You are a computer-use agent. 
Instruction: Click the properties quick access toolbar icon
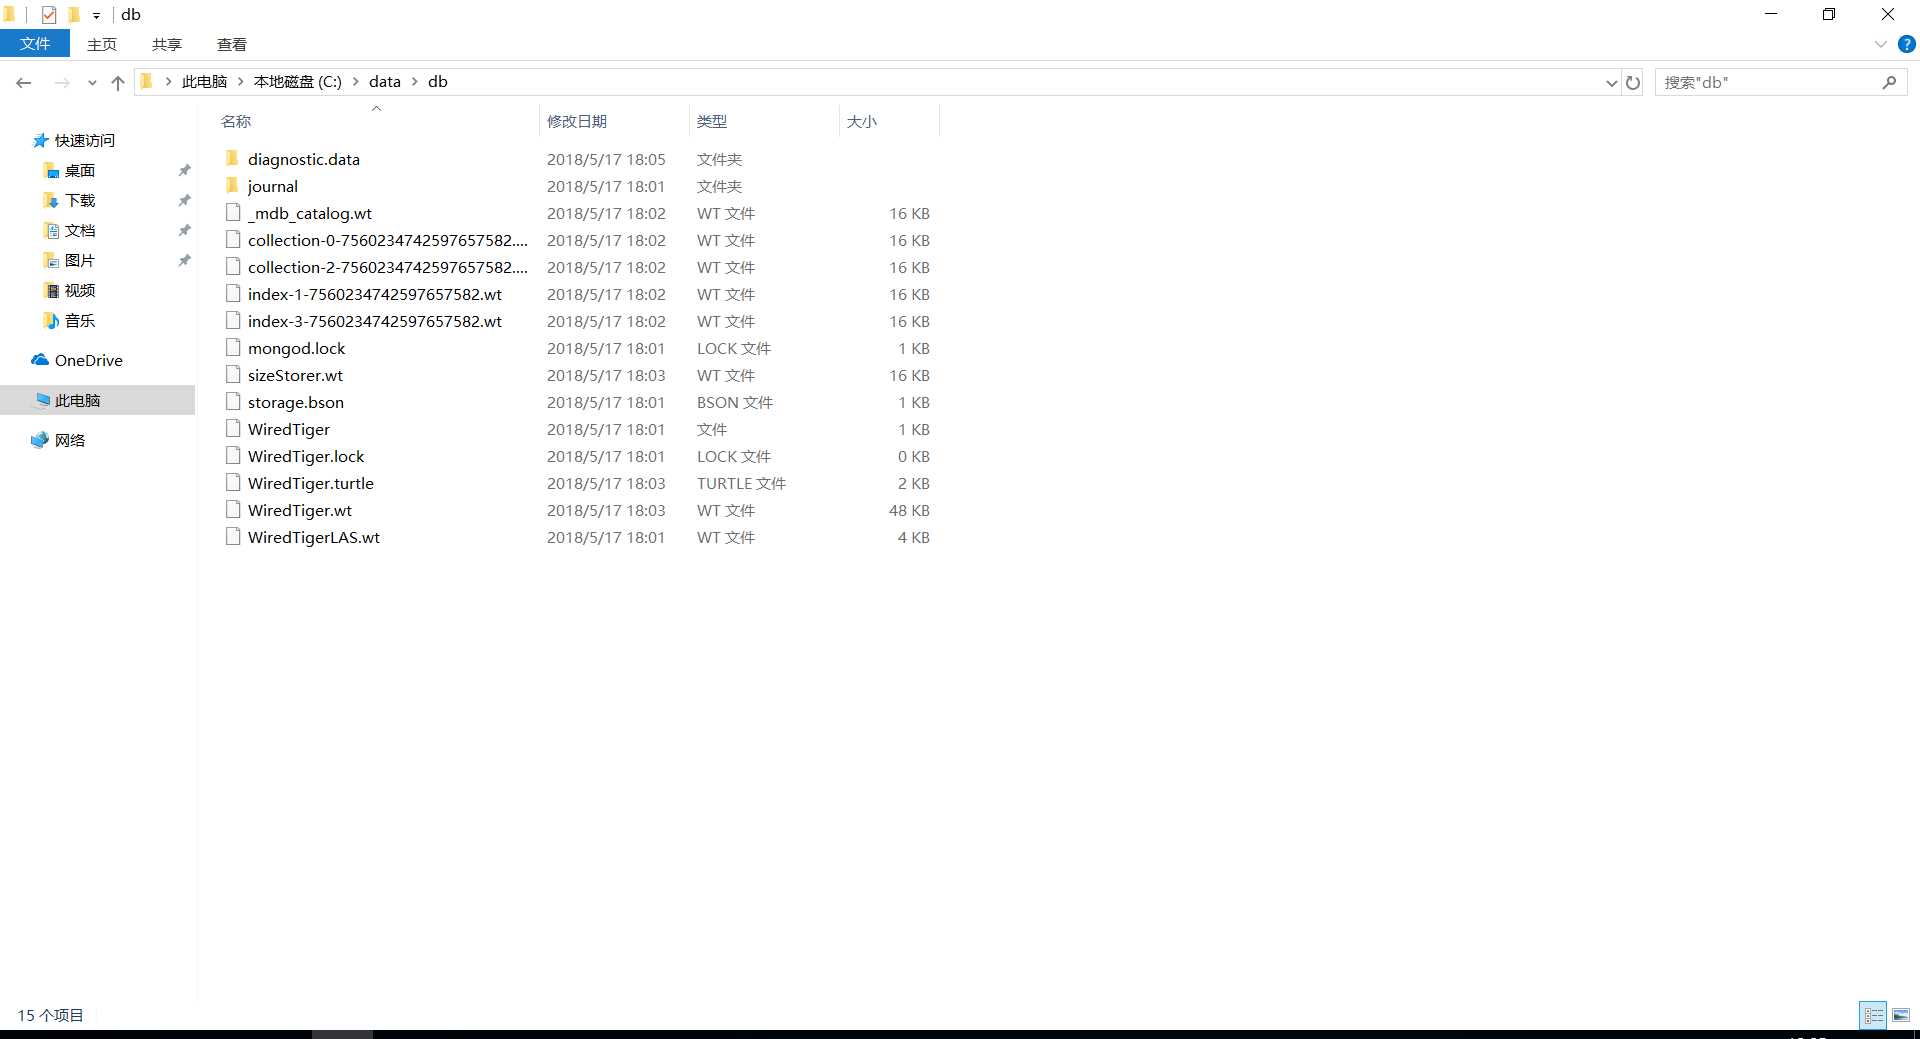pos(48,14)
